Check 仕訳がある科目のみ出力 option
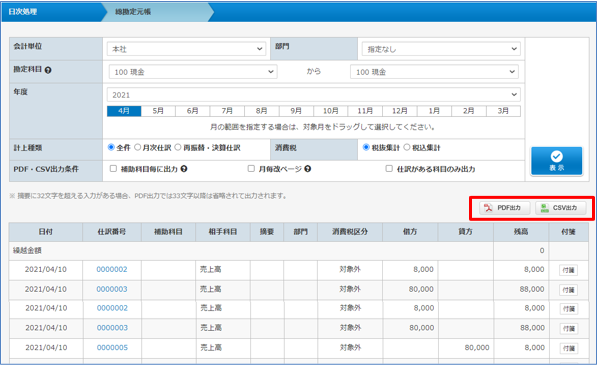 point(389,169)
